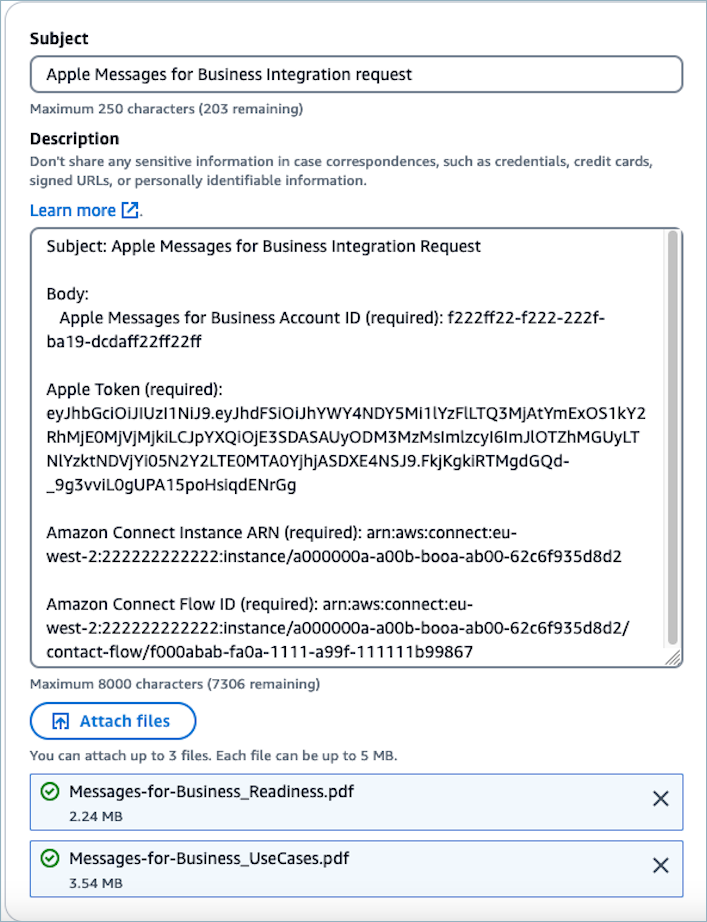Image resolution: width=707 pixels, height=922 pixels.
Task: Click the upload icon in Attach files
Action: coord(61,721)
